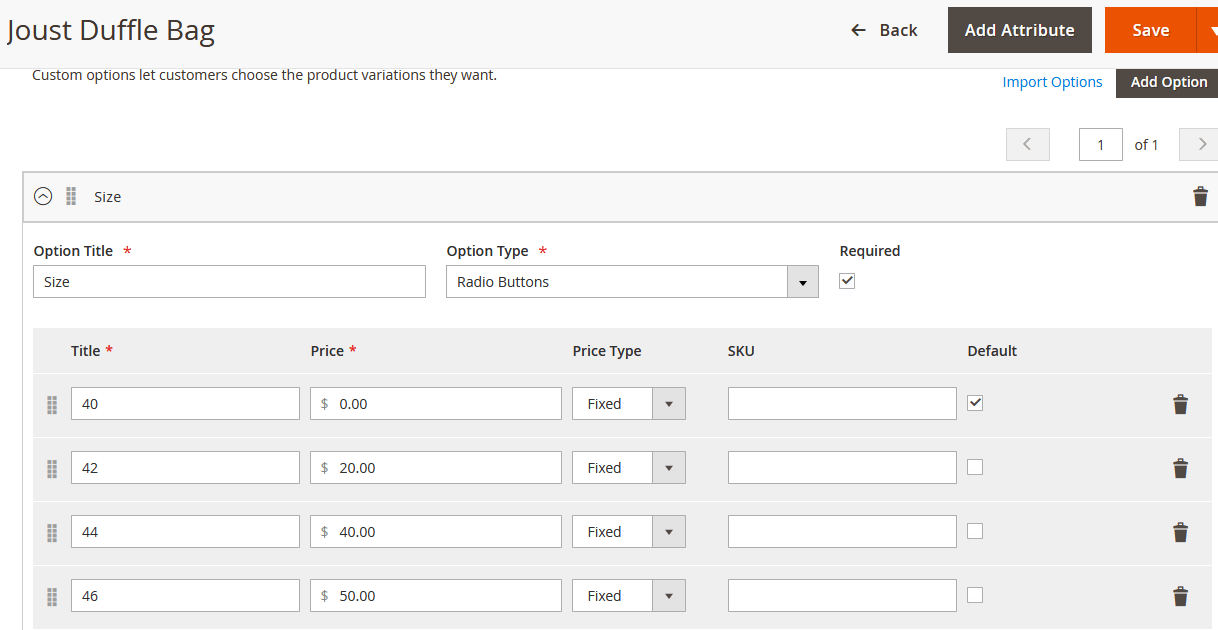
Task: Delete the row titled 46 via trash icon
Action: click(1180, 595)
